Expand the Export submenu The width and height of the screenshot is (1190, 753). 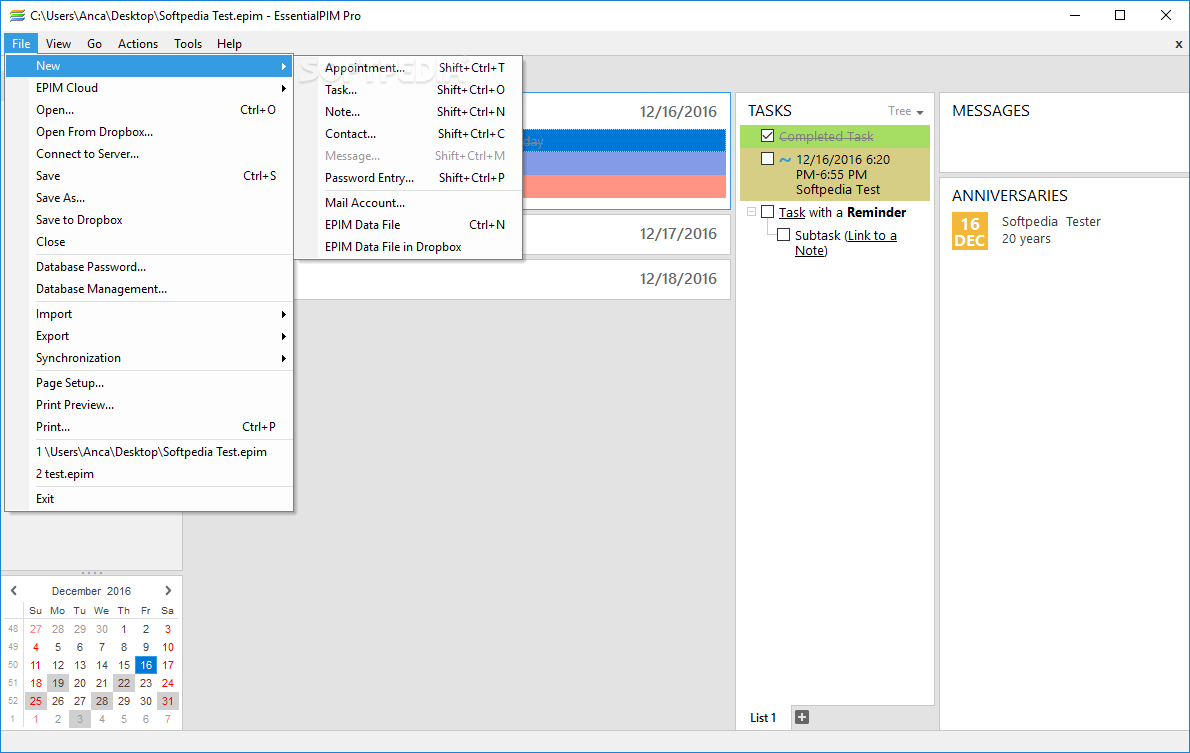[150, 336]
